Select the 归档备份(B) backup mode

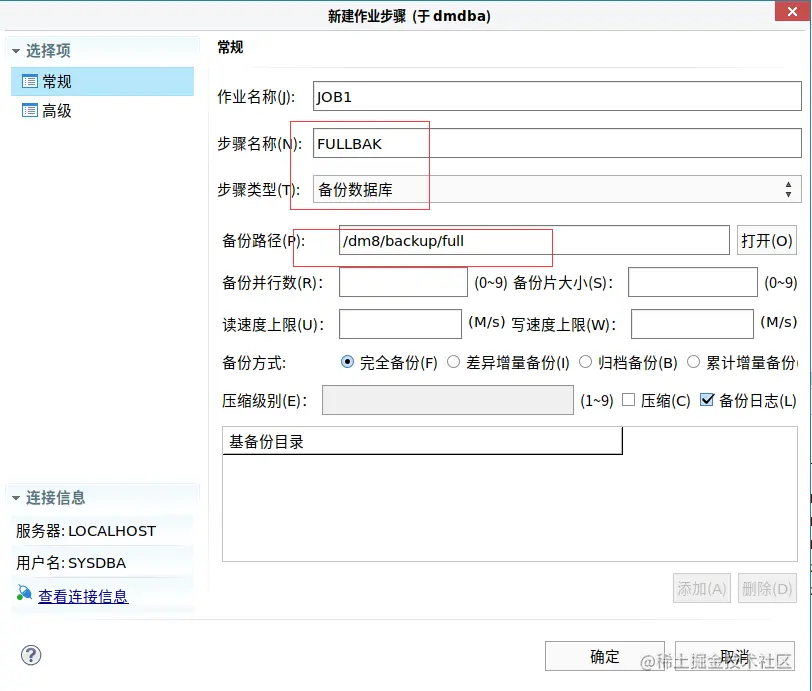(585, 362)
